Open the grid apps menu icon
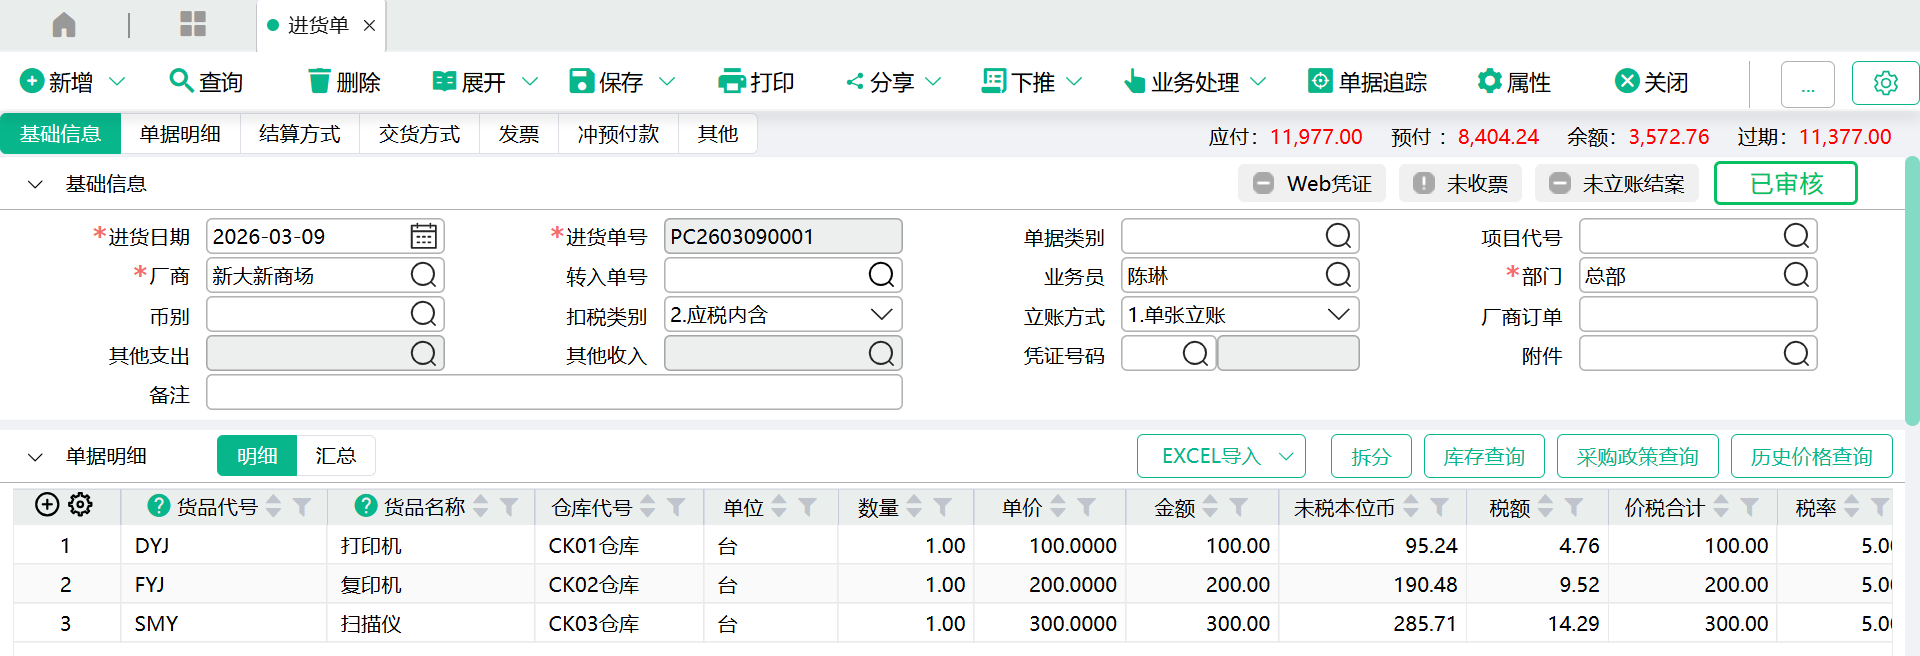This screenshot has height=656, width=1920. [x=193, y=25]
